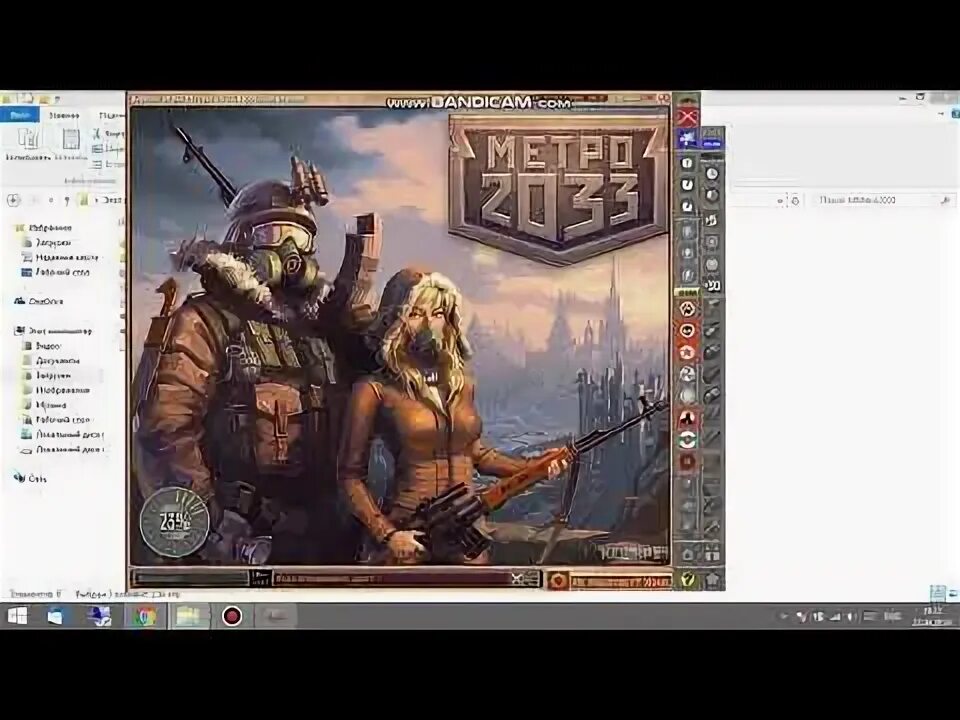Screen dimensions: 960x720
Task: Click the yellow question mark help icon
Action: (688, 579)
